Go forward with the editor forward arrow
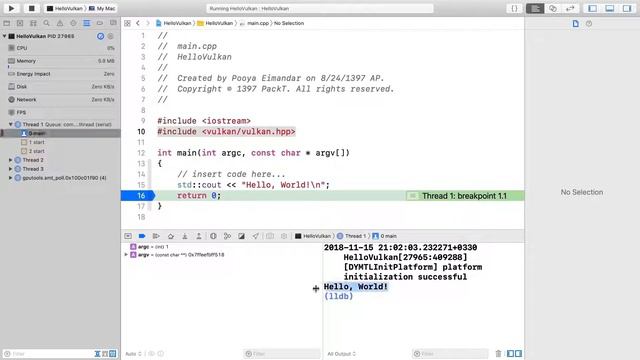 coord(148,23)
